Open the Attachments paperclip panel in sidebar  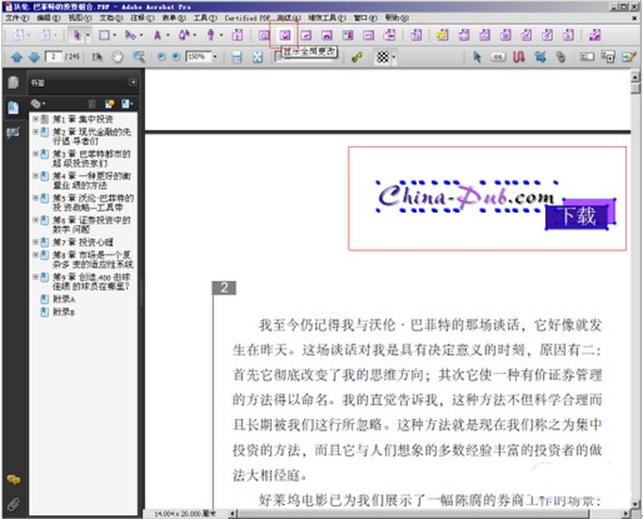tap(13, 503)
